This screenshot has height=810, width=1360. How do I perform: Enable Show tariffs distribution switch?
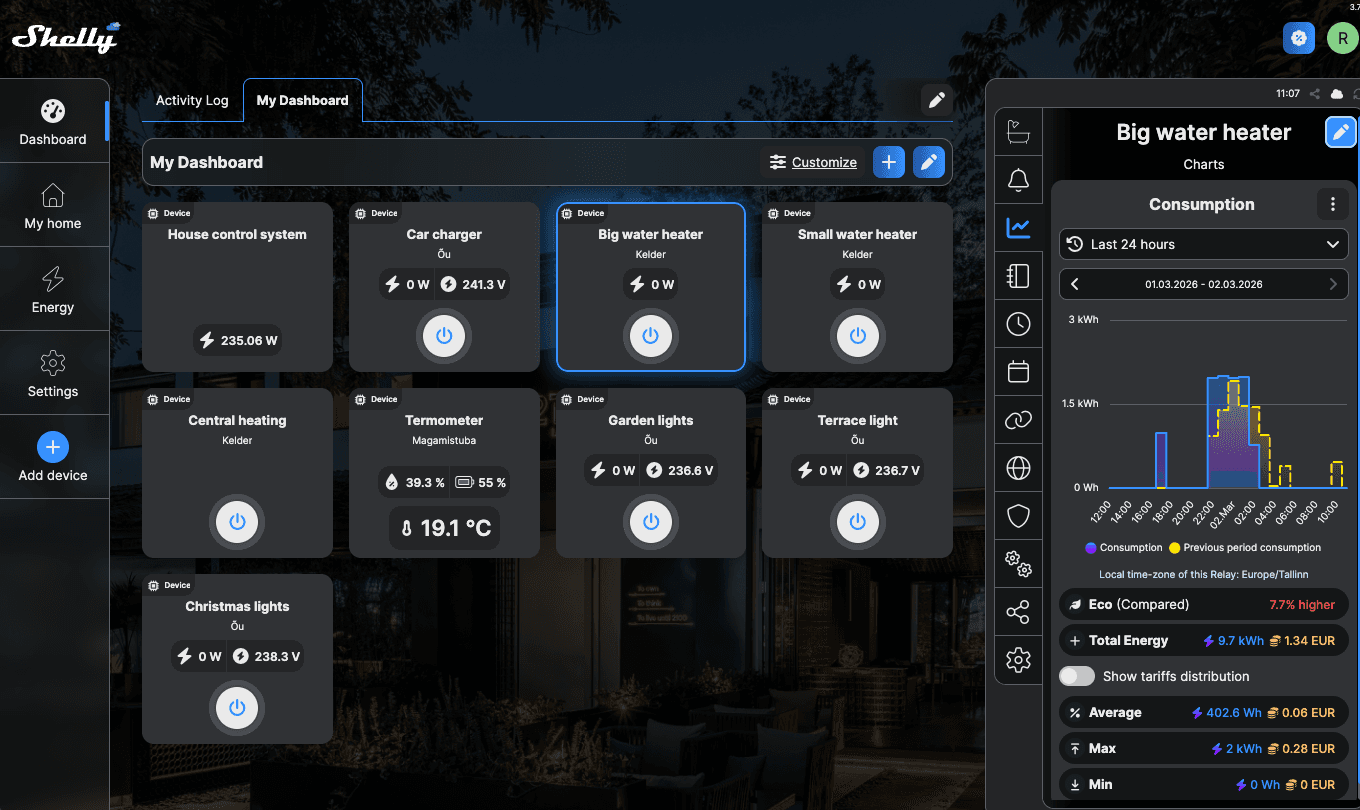1077,676
